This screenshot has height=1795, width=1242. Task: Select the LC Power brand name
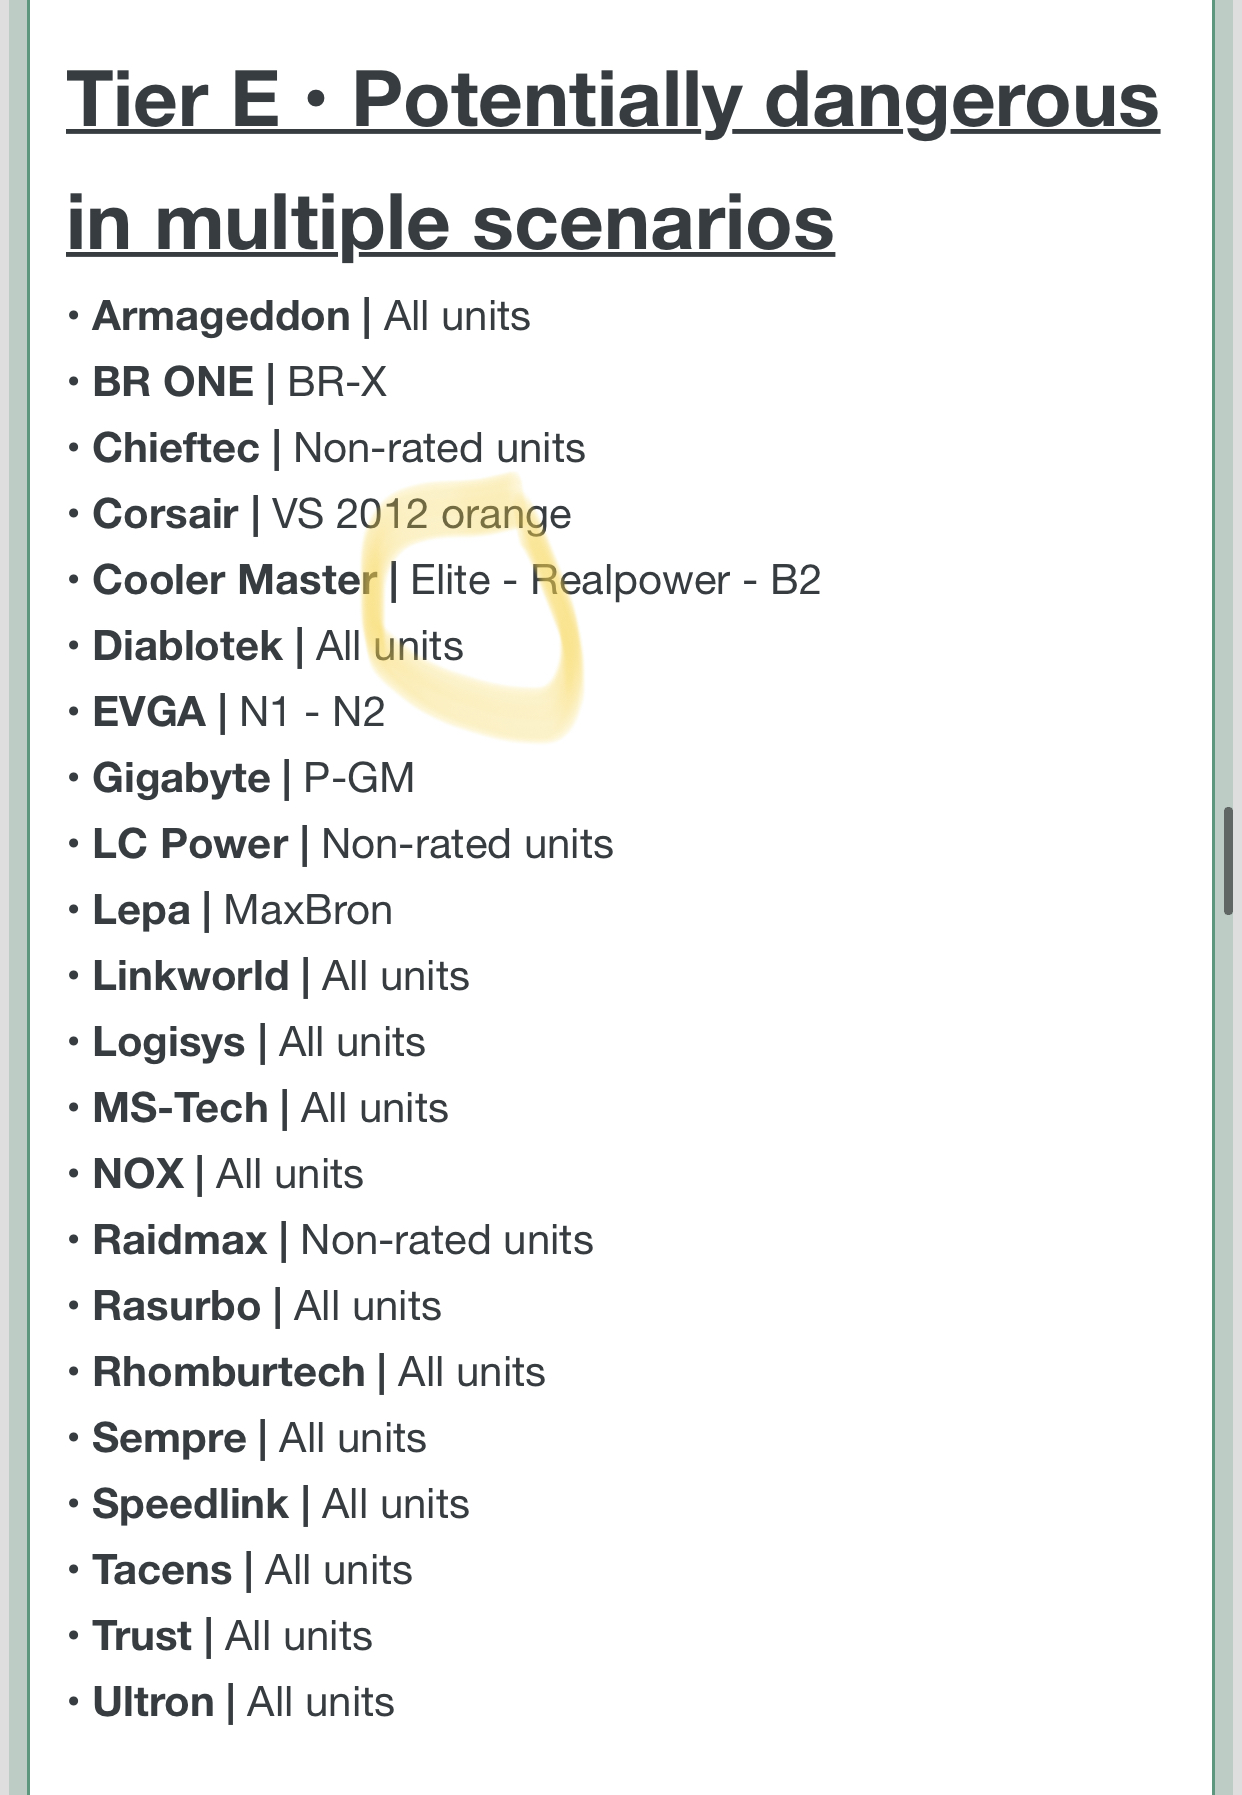coord(189,845)
